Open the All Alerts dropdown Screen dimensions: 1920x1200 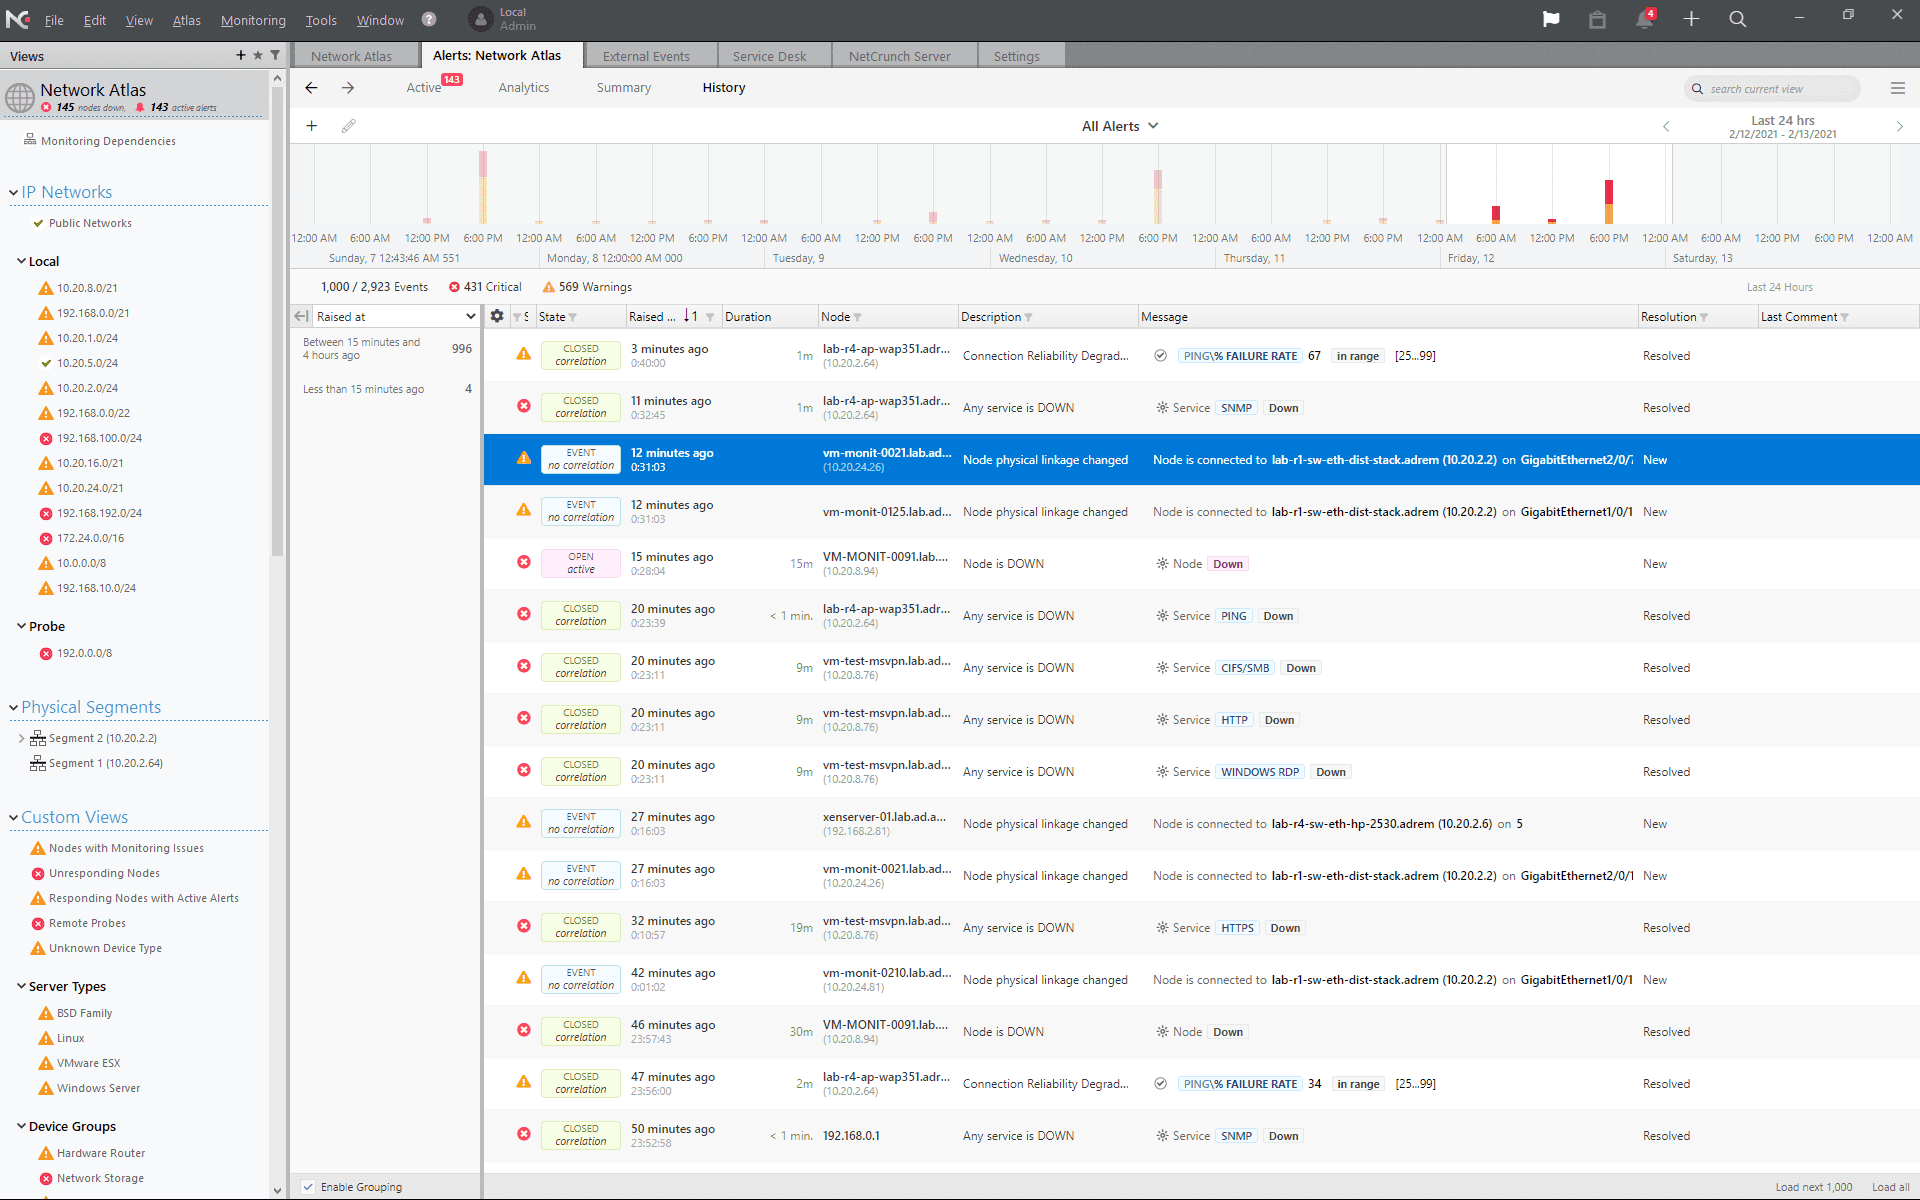point(1120,126)
